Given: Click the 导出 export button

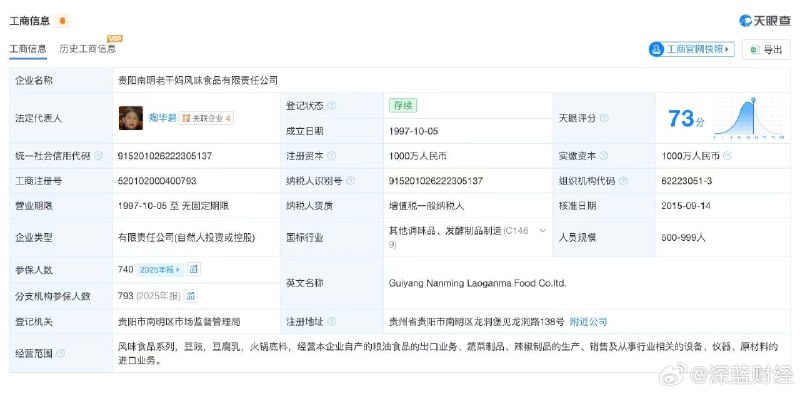Looking at the screenshot, I should pyautogui.click(x=766, y=50).
